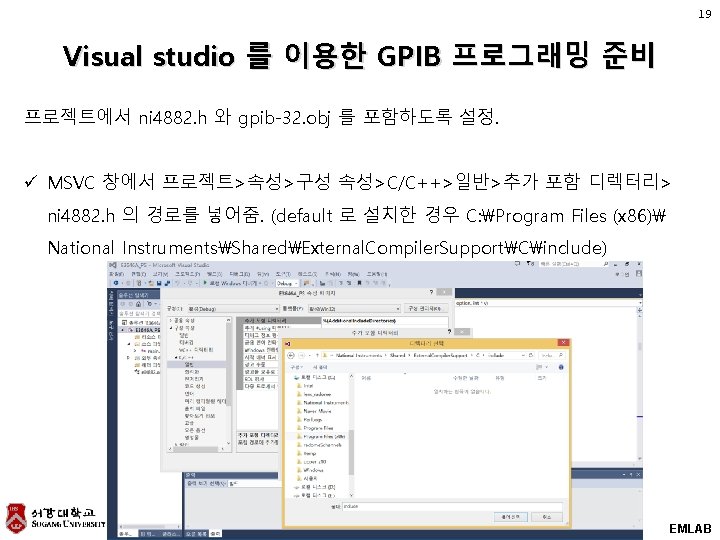Open the Organize dropdown in folder dialog
720x540 pixels.
[297, 367]
